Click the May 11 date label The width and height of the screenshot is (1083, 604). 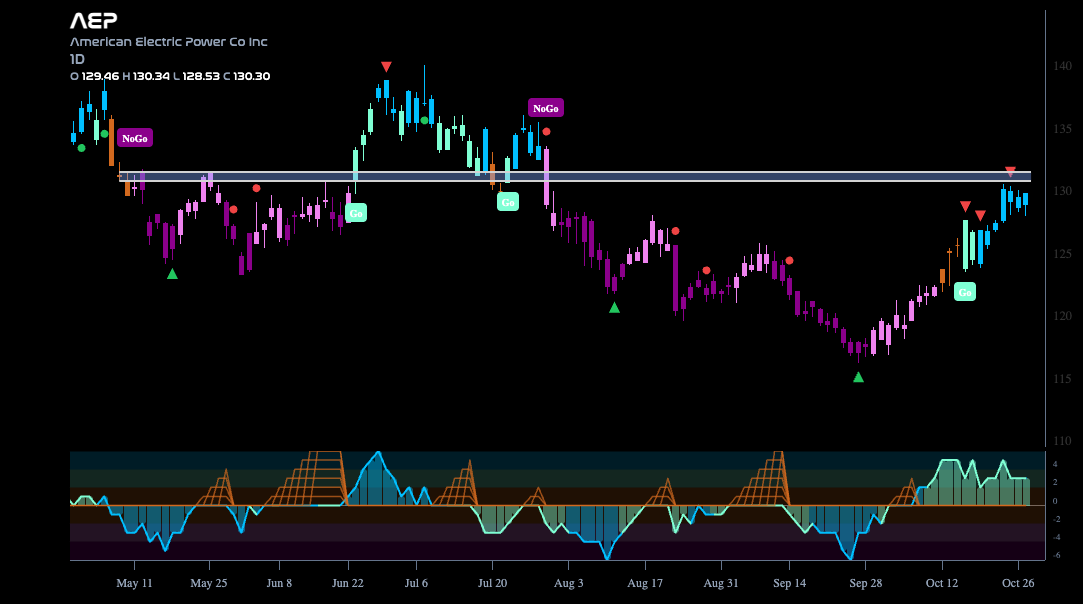click(x=134, y=583)
